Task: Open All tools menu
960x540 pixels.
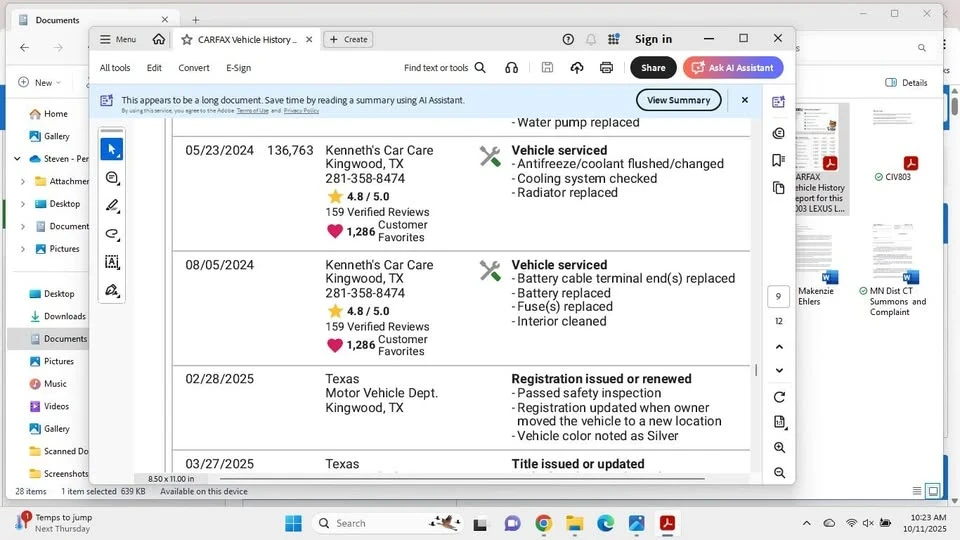Action: click(115, 68)
